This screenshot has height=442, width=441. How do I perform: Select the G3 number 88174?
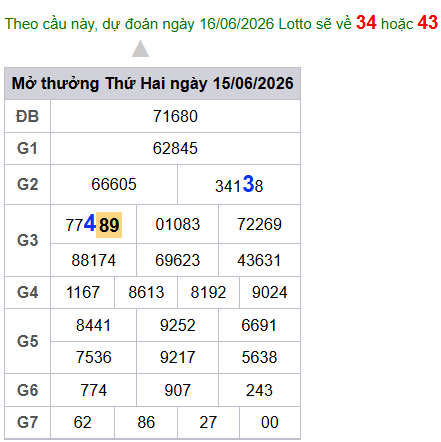[x=94, y=260]
